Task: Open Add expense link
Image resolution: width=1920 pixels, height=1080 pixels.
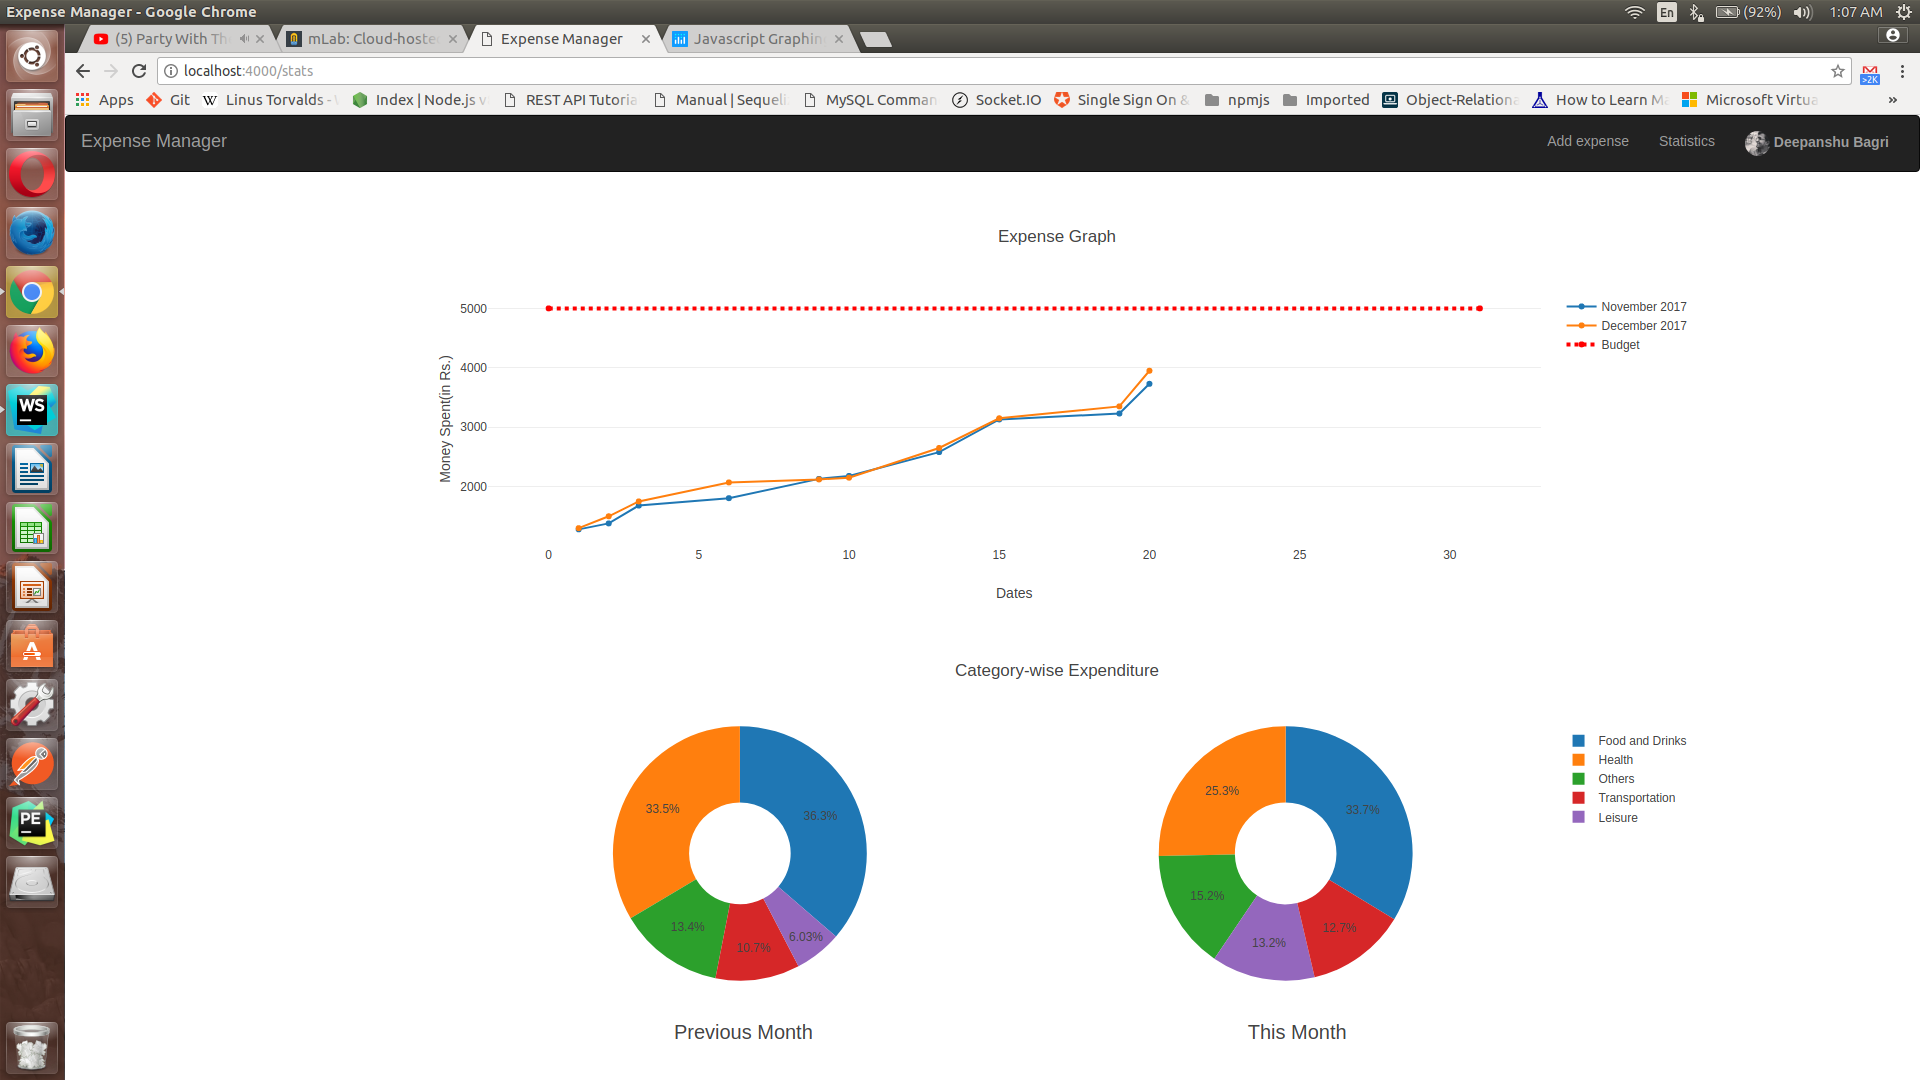Action: point(1587,141)
